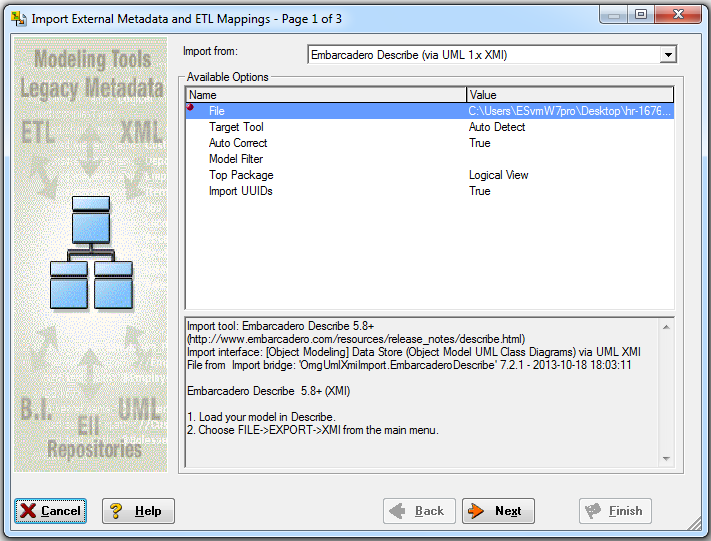The width and height of the screenshot is (711, 541).
Task: Click the True value for Auto Correct
Action: (480, 143)
